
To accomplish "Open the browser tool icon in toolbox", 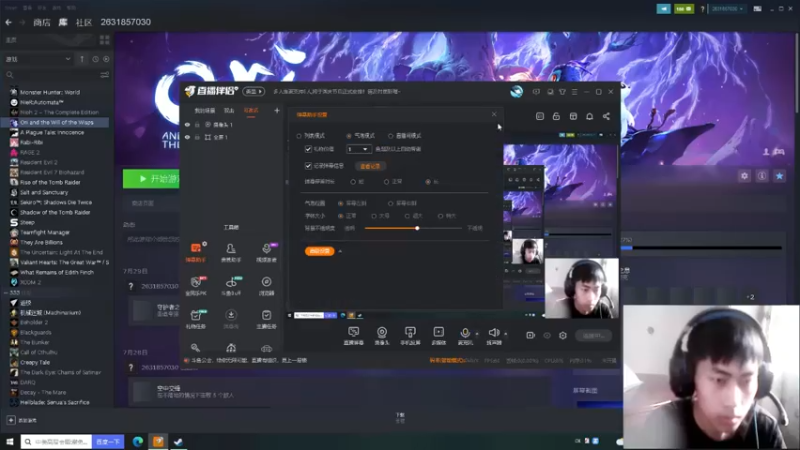I will tap(266, 286).
